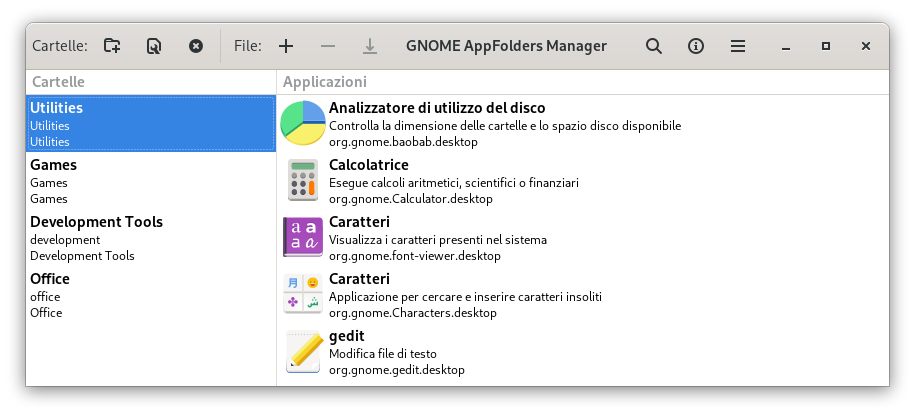Click the Applicazioni column header

click(583, 82)
